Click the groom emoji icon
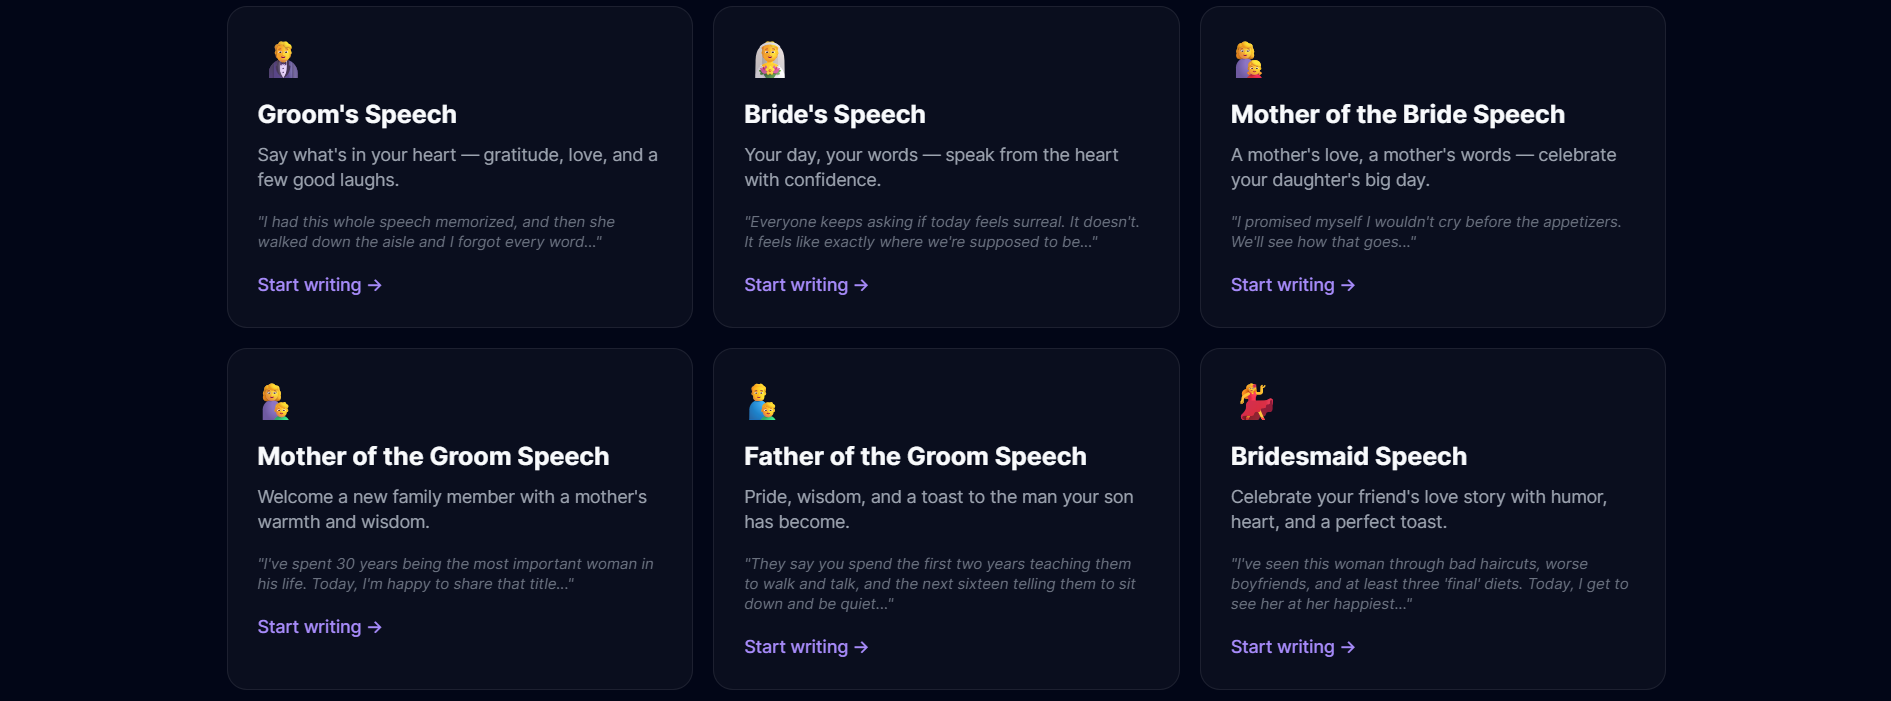1891x701 pixels. 282,59
